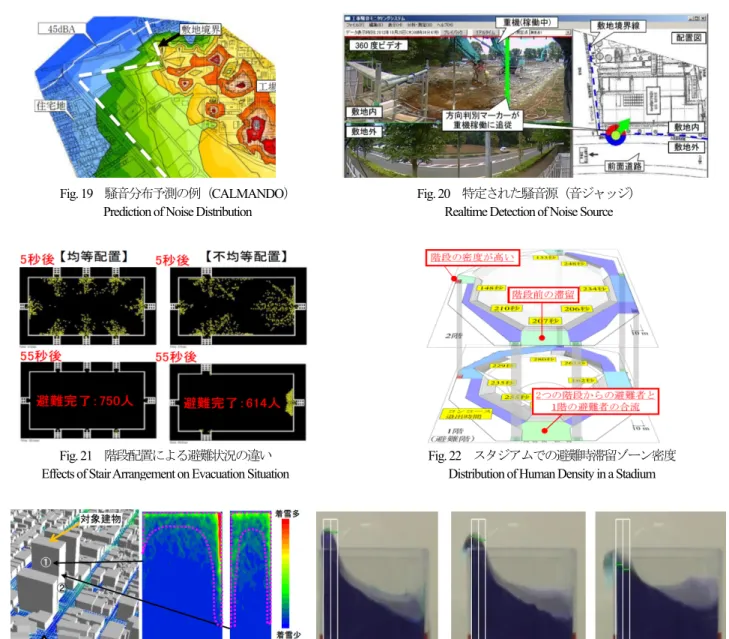The width and height of the screenshot is (729, 639).
Task: Select the Fig. 21 caption 階段配置による避難状況の違い
Action: pos(166,455)
